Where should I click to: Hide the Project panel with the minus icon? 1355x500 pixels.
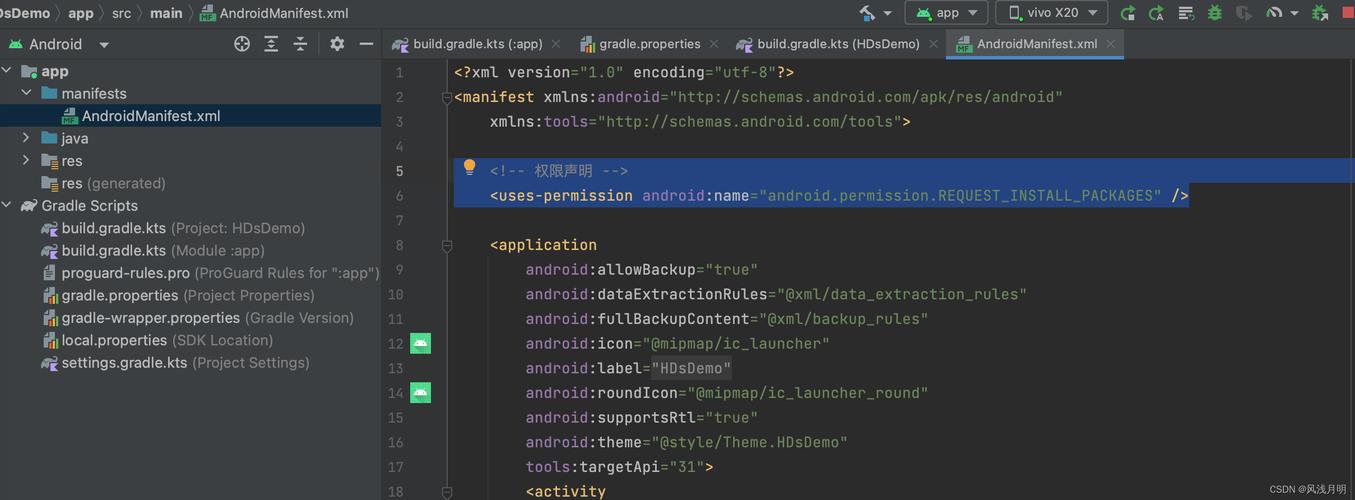(366, 44)
